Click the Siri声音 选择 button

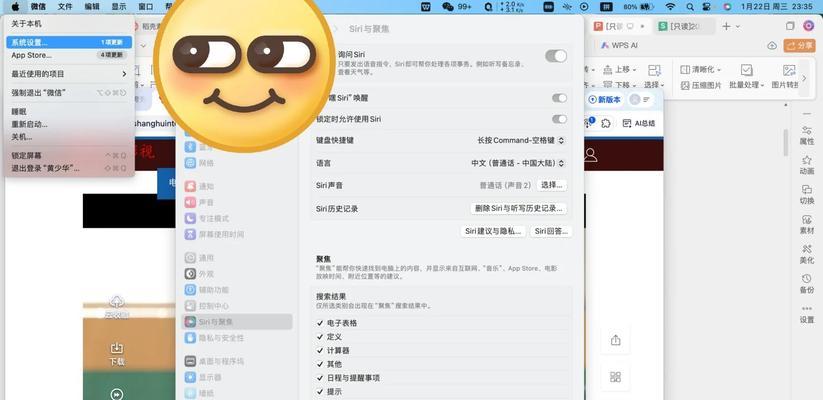[552, 185]
